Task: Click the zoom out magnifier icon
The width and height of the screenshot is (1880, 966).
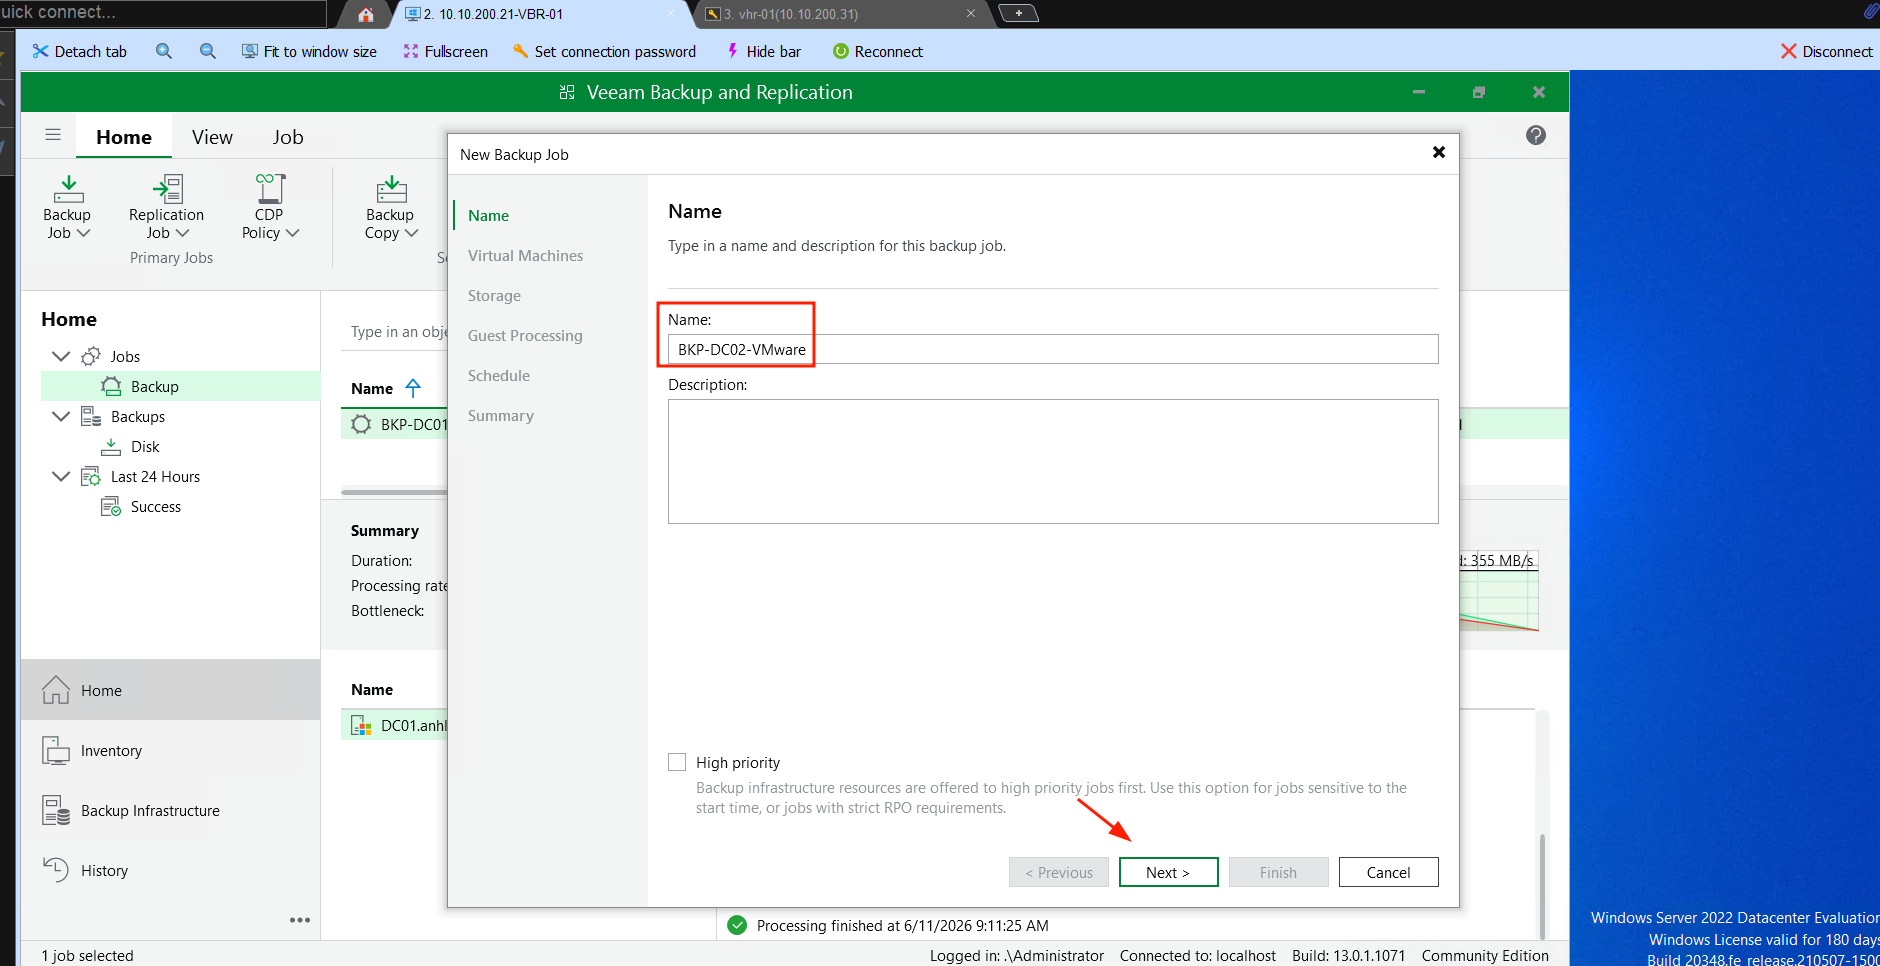Action: pyautogui.click(x=208, y=51)
